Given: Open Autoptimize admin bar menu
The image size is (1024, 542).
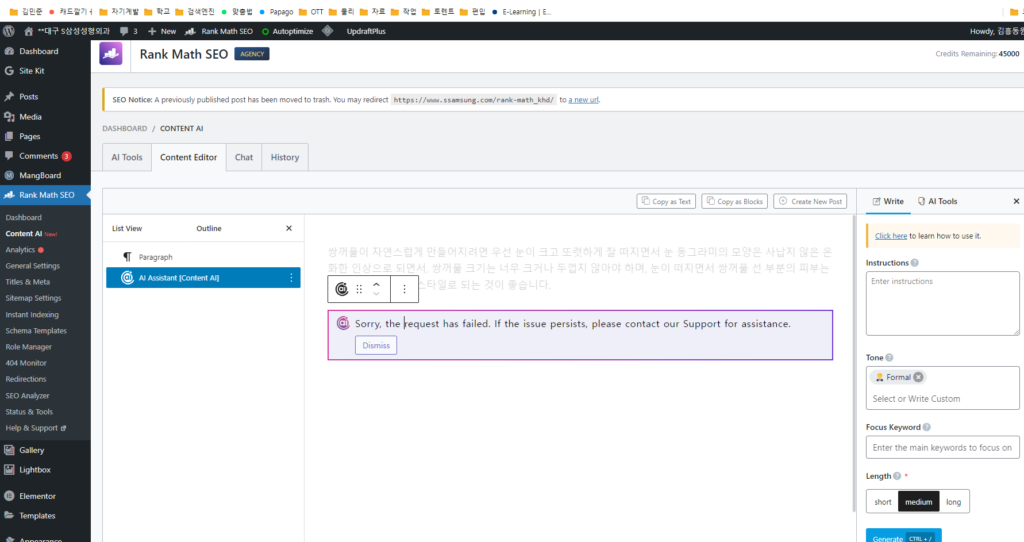Looking at the screenshot, I should [287, 31].
